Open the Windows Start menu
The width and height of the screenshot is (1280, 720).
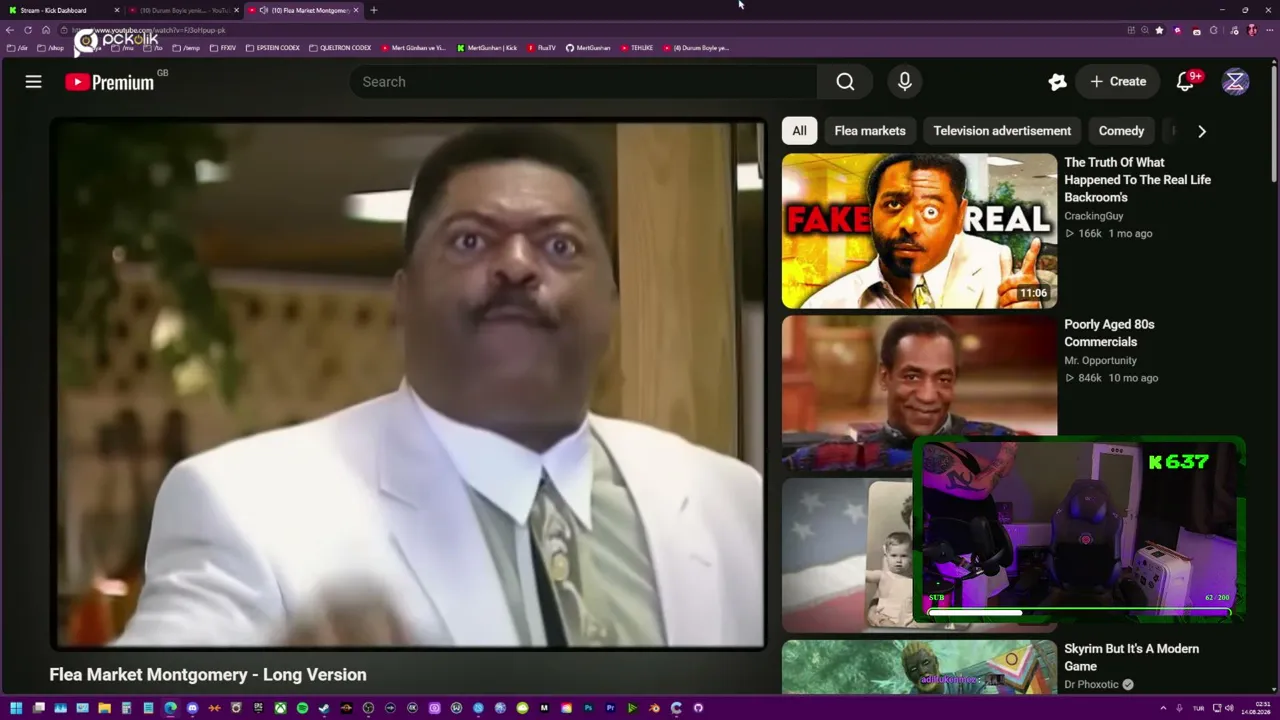(x=16, y=708)
